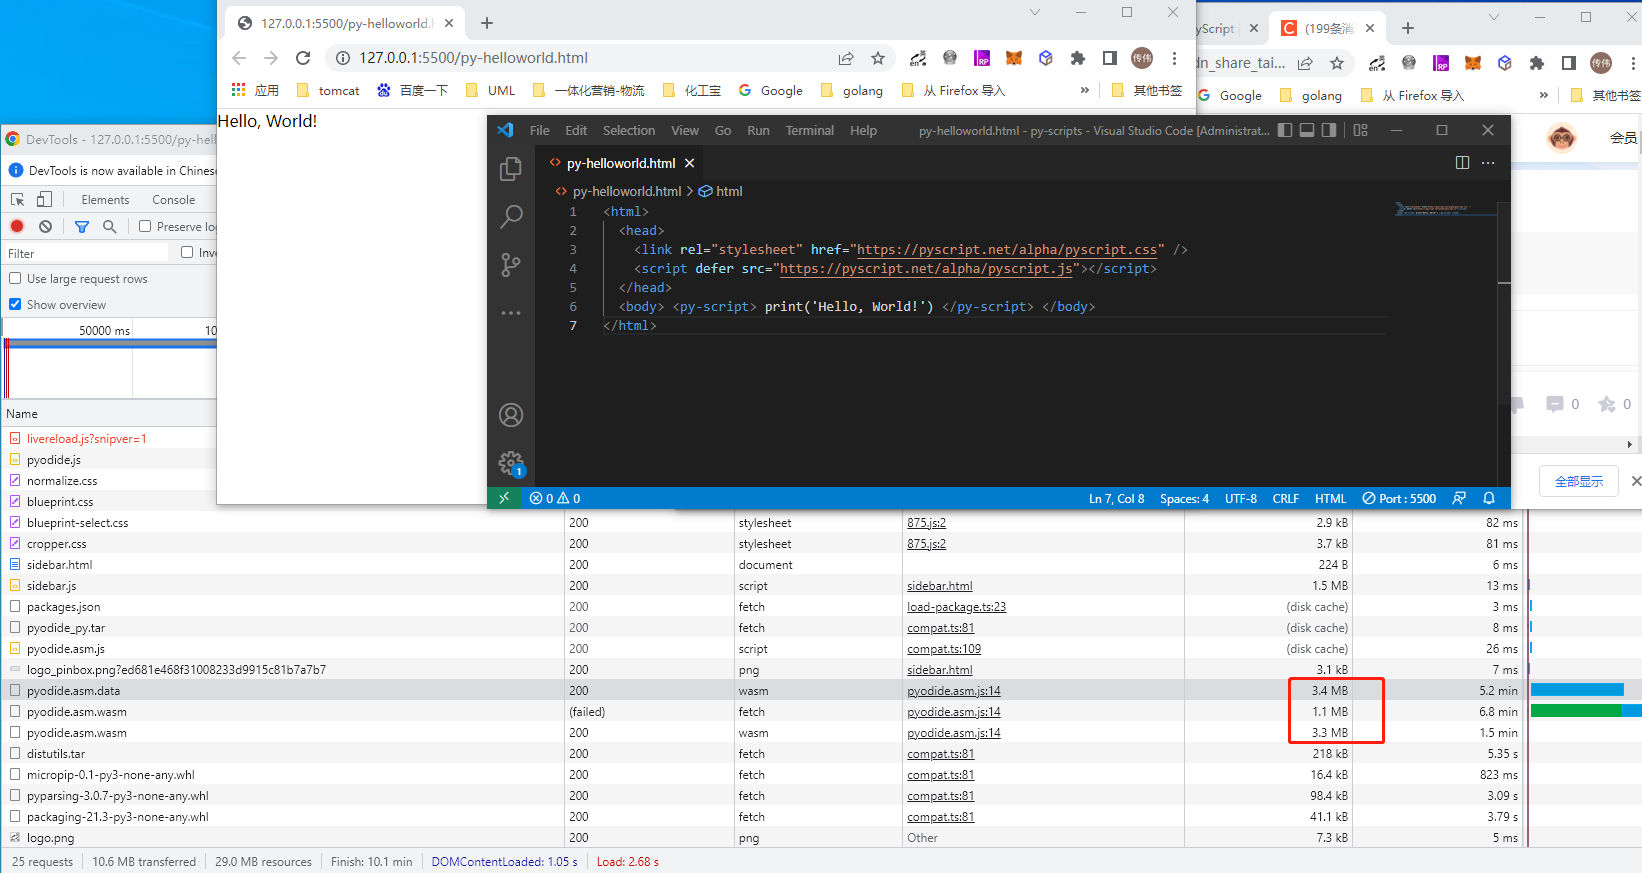
Task: Toggle VS Code primary side bar
Action: click(1285, 130)
